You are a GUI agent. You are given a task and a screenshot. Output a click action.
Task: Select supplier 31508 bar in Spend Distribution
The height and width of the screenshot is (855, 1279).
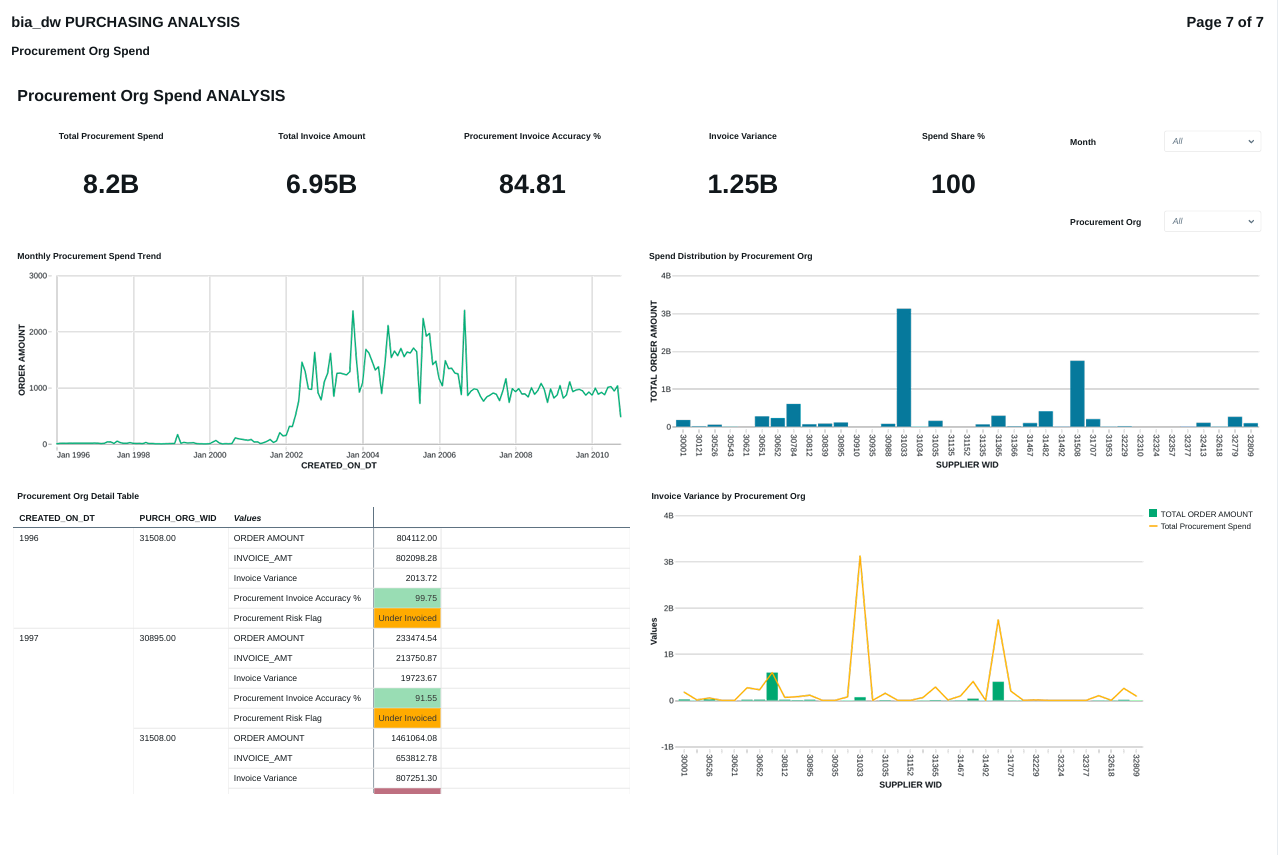coord(1077,394)
